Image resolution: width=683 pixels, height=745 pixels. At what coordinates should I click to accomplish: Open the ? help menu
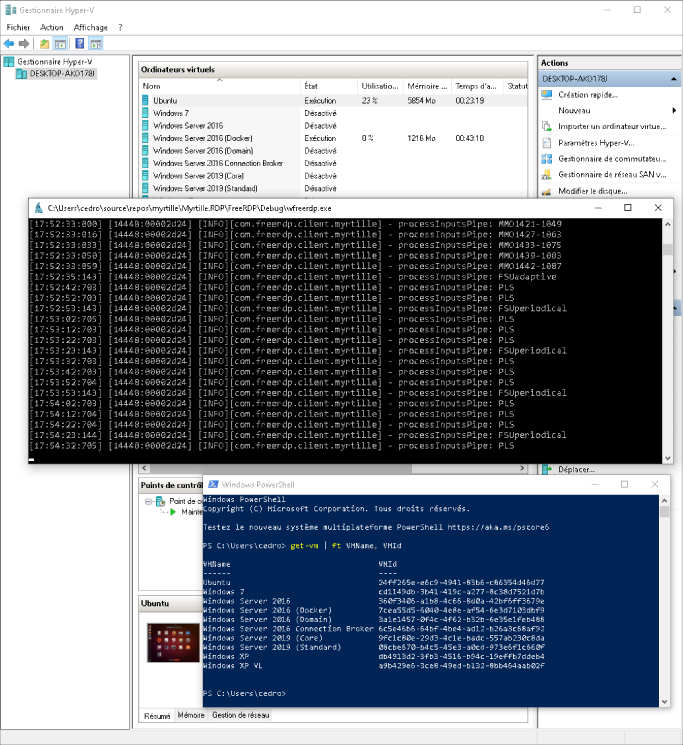120,28
